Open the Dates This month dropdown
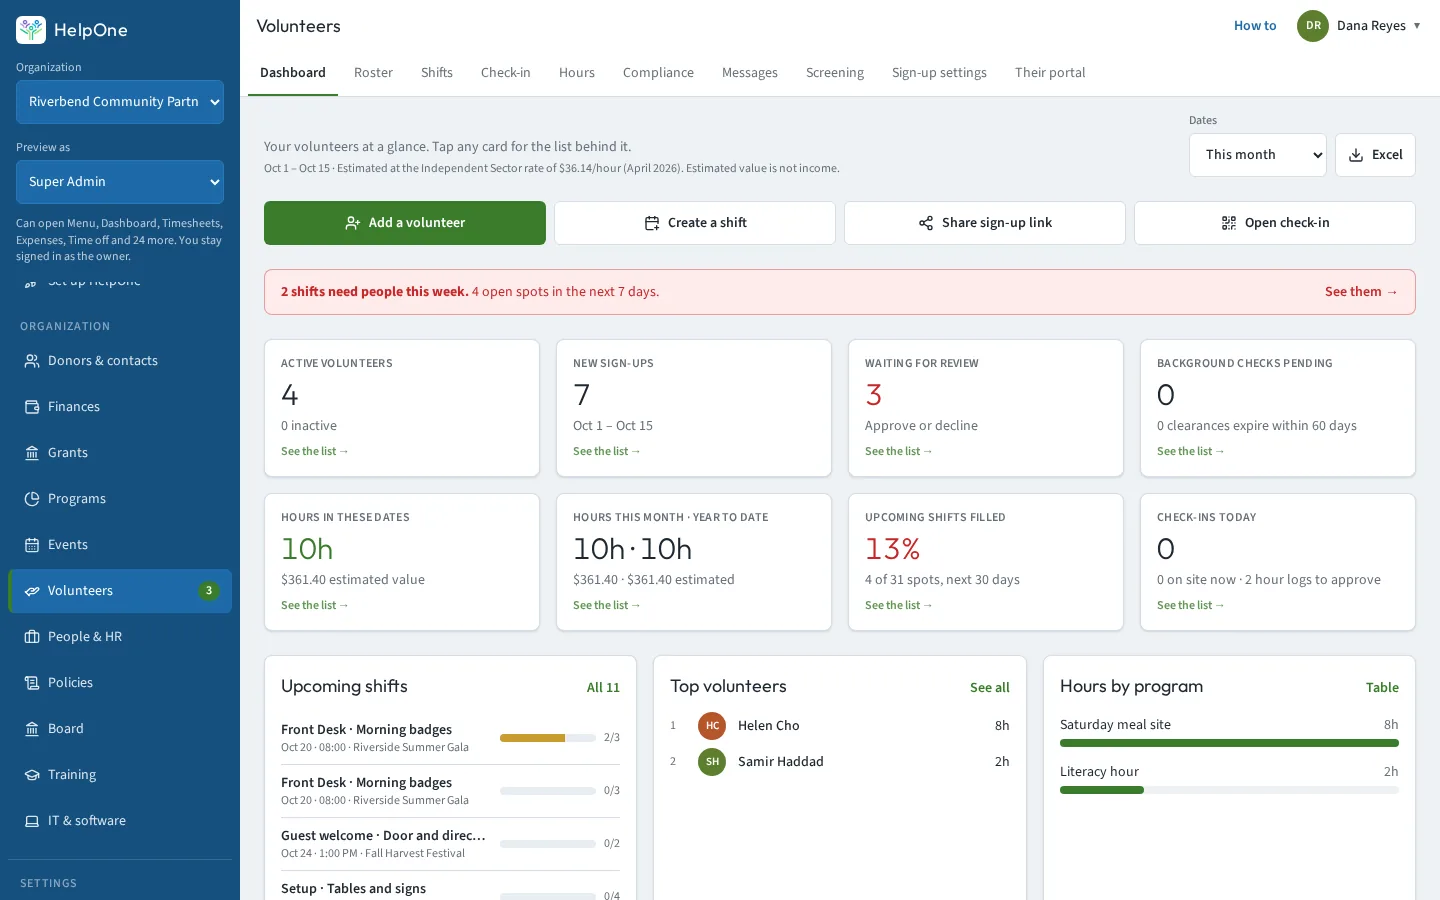 [x=1258, y=155]
